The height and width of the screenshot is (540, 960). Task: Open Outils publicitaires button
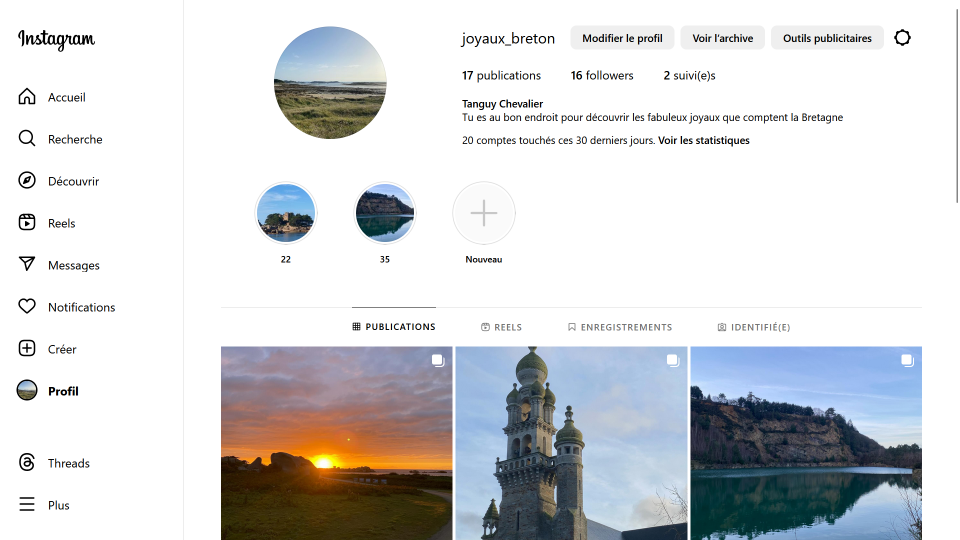[x=827, y=38]
